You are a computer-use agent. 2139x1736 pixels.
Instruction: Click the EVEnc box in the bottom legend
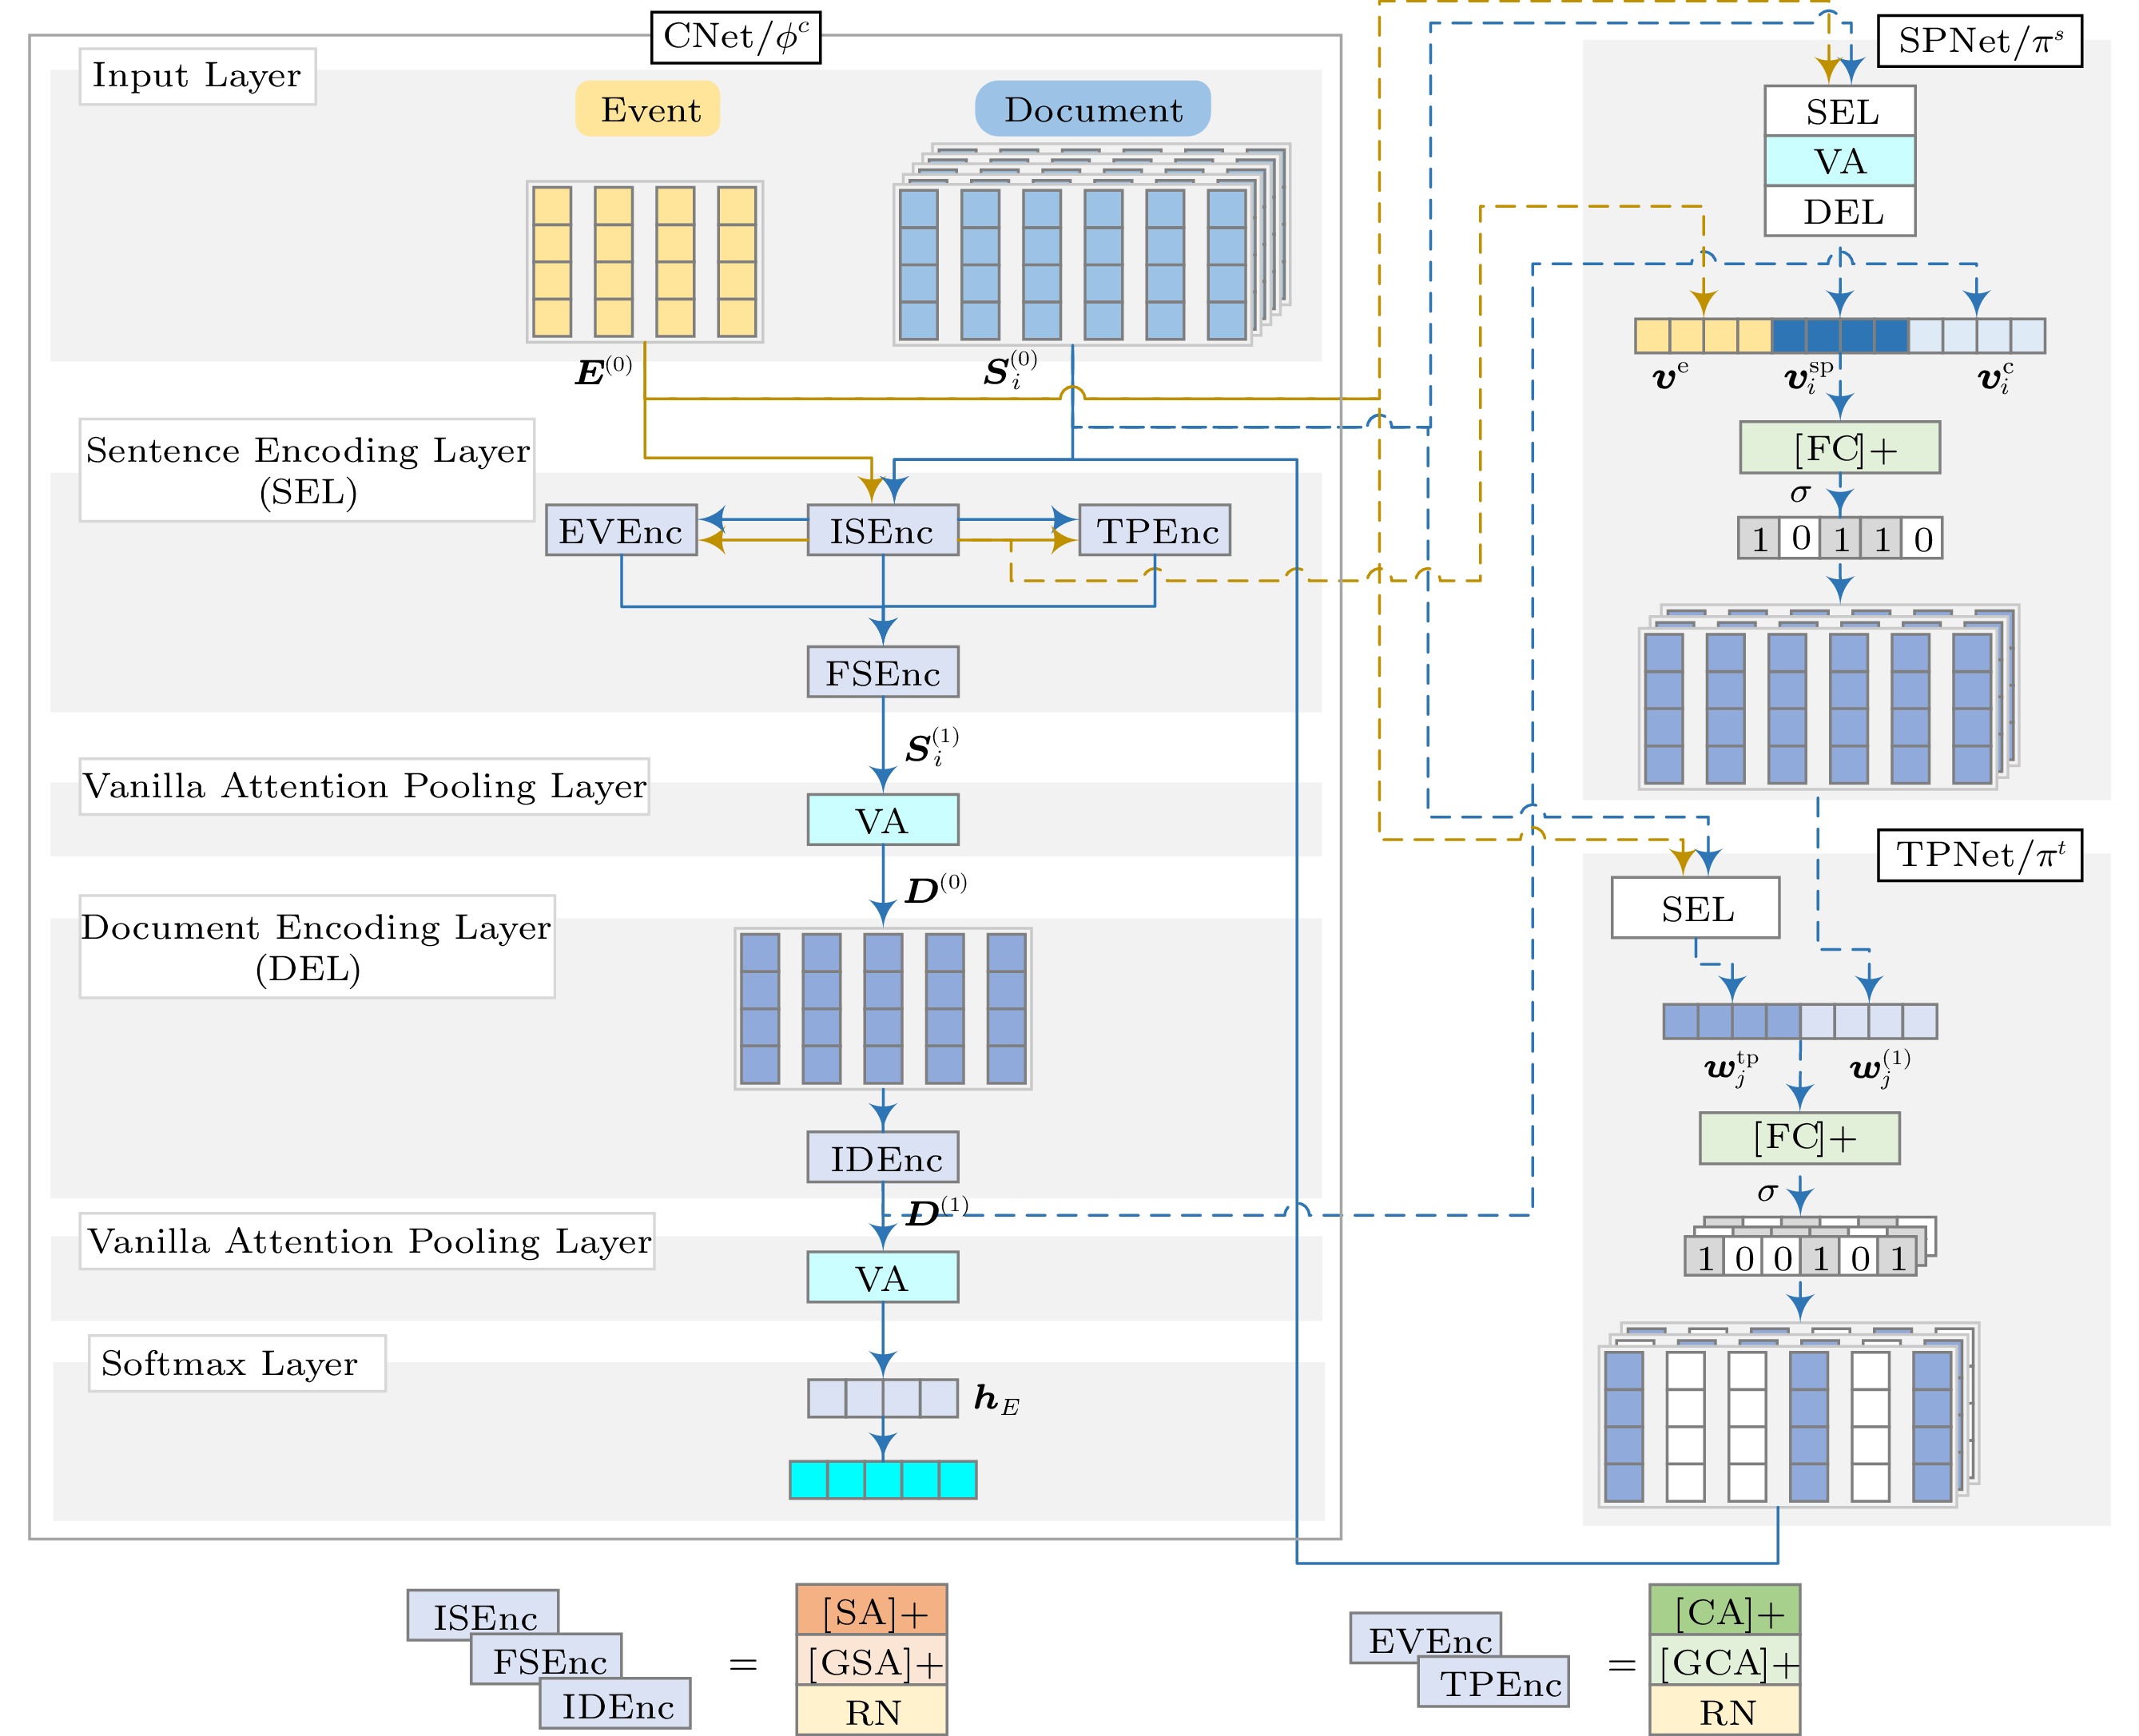click(1425, 1638)
